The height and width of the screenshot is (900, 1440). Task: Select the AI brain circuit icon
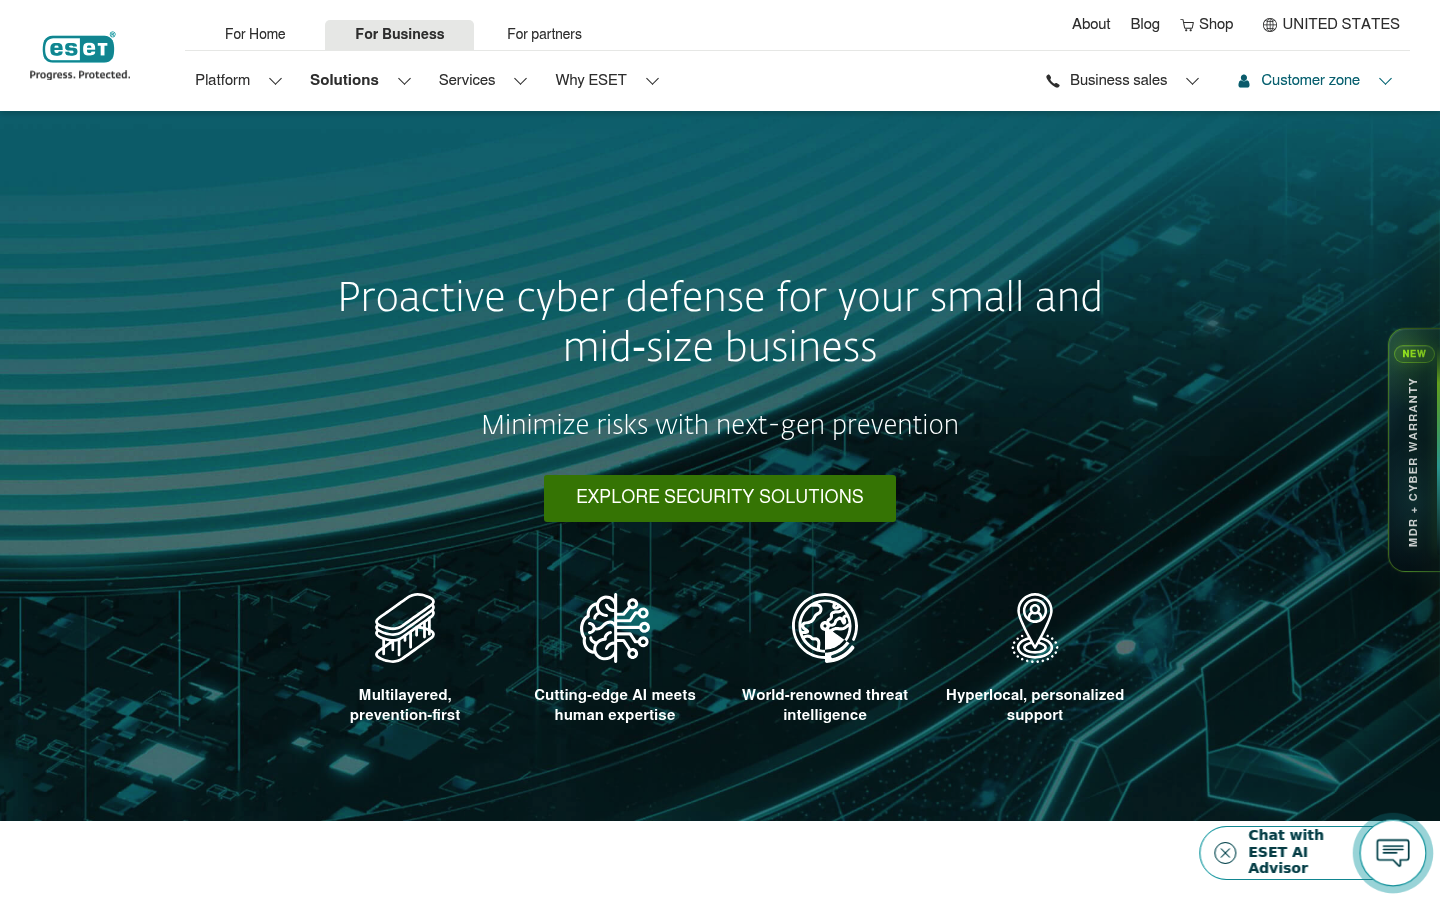[615, 628]
